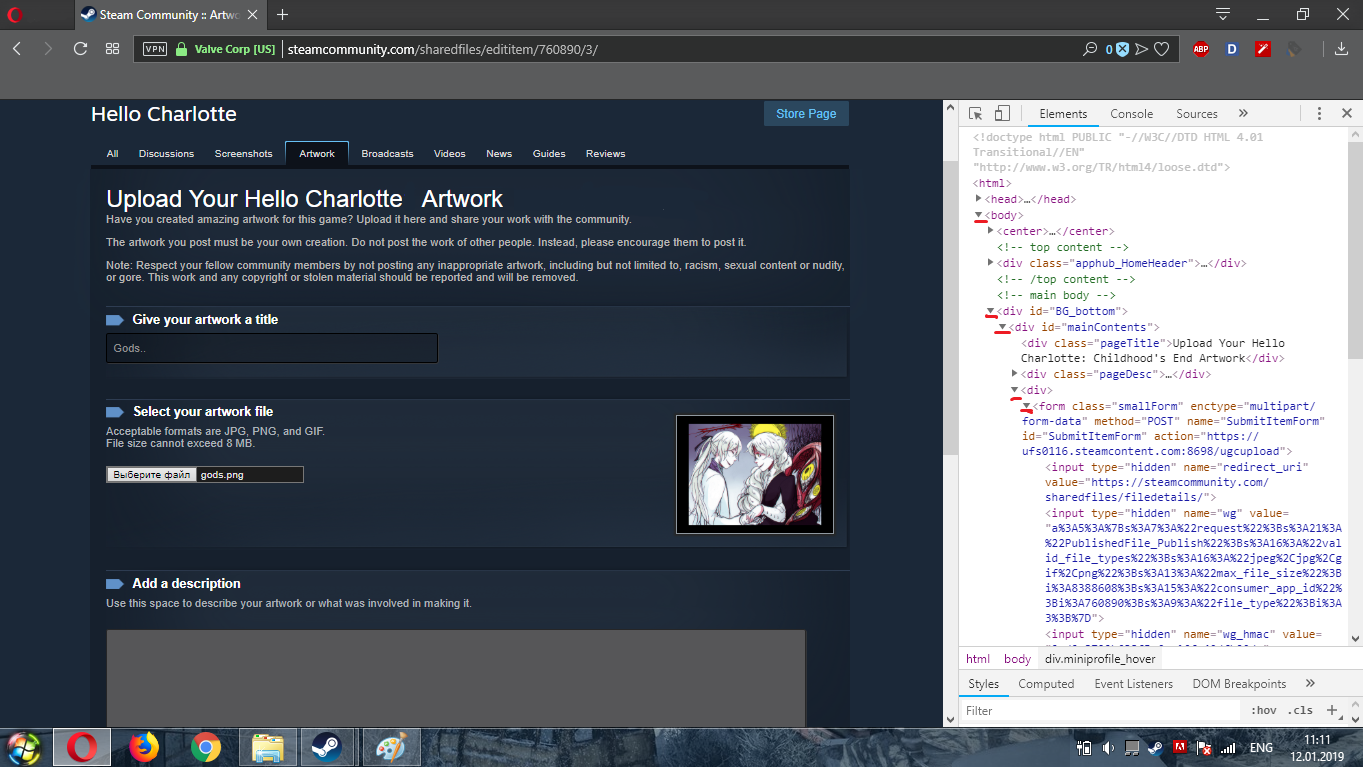Viewport: 1365px width, 769px height.
Task: Open the Event Listeners tab
Action: (1133, 684)
